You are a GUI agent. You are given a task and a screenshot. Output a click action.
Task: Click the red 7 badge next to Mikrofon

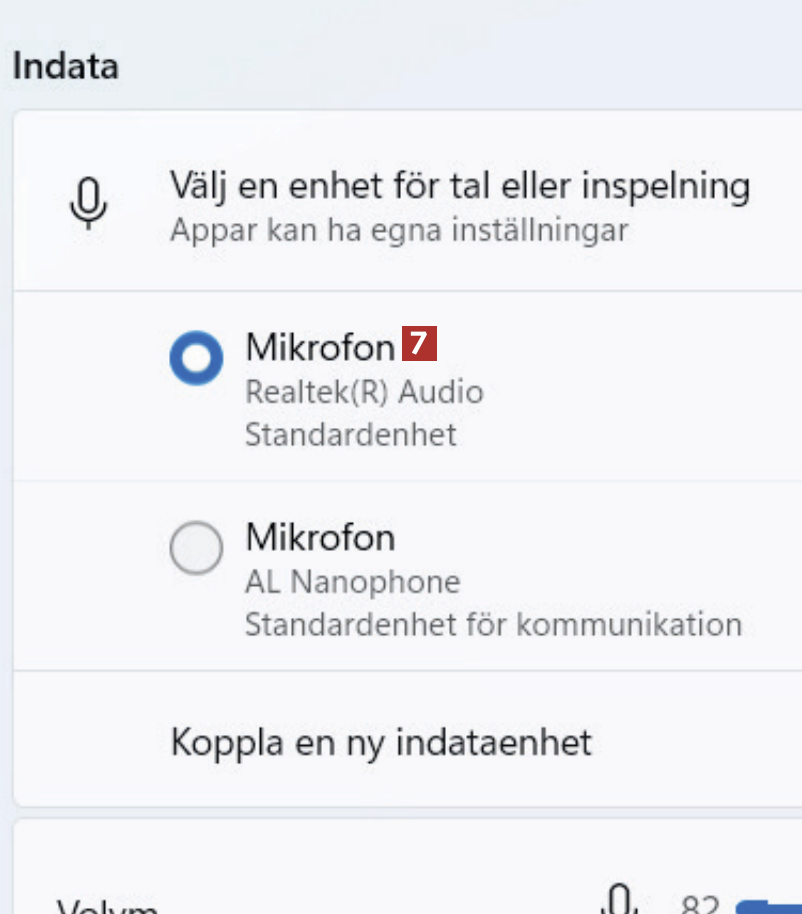pyautogui.click(x=420, y=344)
